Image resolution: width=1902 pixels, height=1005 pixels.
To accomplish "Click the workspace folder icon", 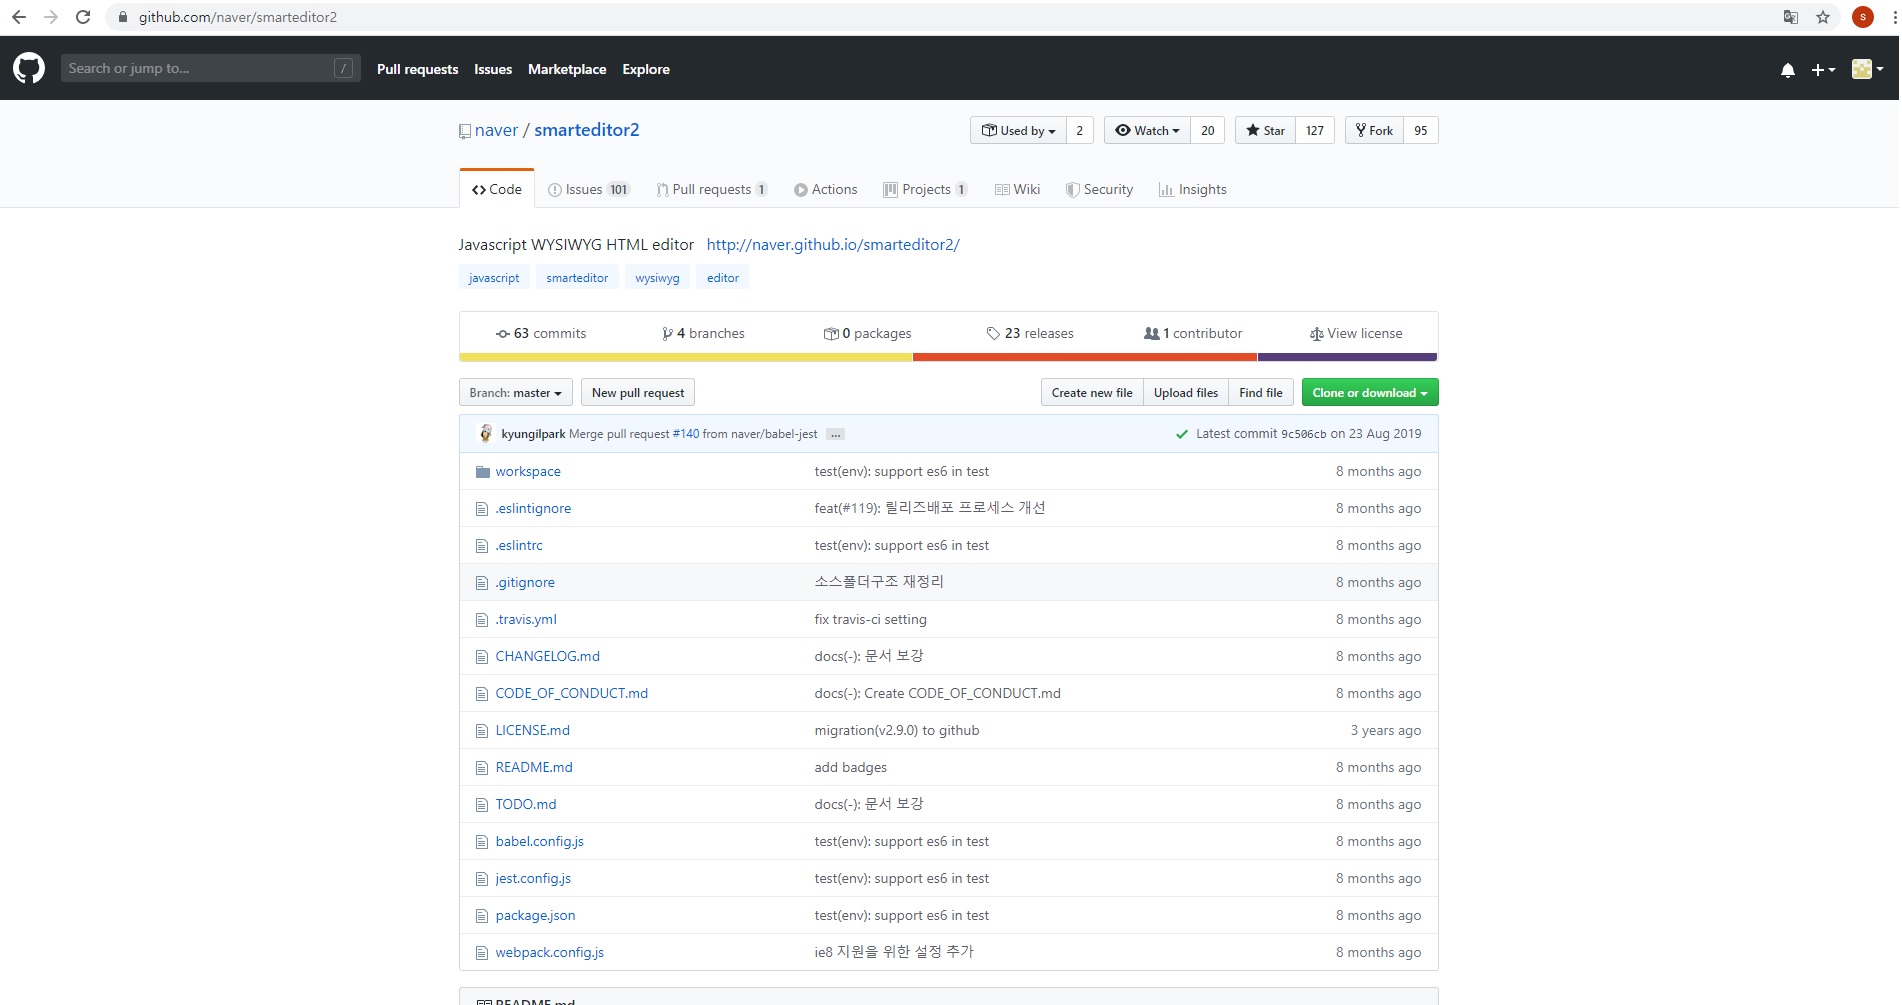I will (482, 472).
